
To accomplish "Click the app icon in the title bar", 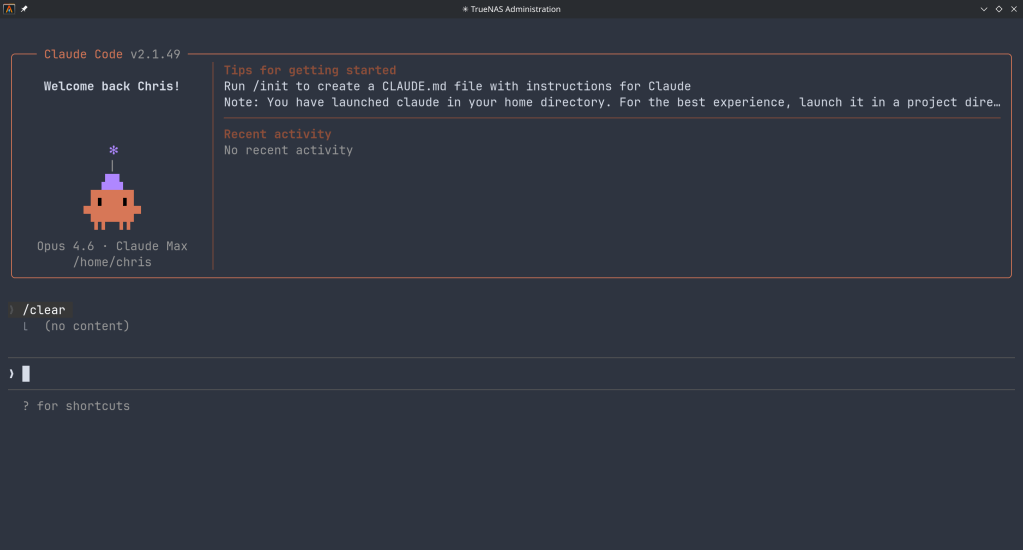I will coord(9,9).
